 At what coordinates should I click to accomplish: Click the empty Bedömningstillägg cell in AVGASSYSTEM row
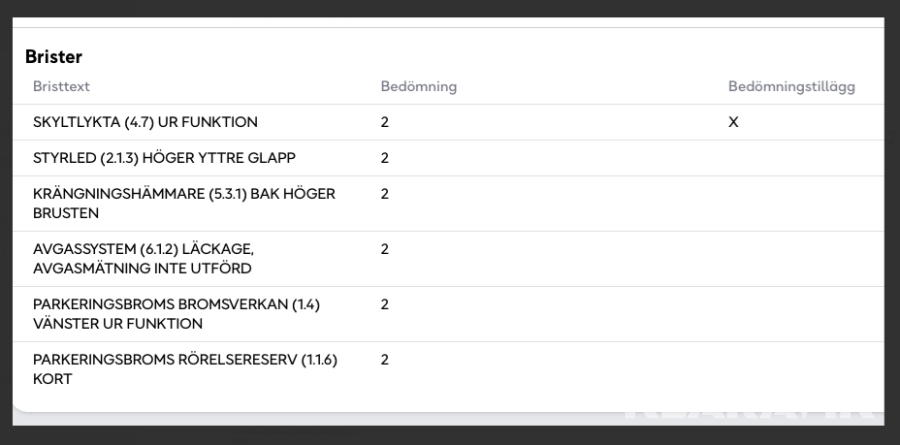tap(791, 258)
